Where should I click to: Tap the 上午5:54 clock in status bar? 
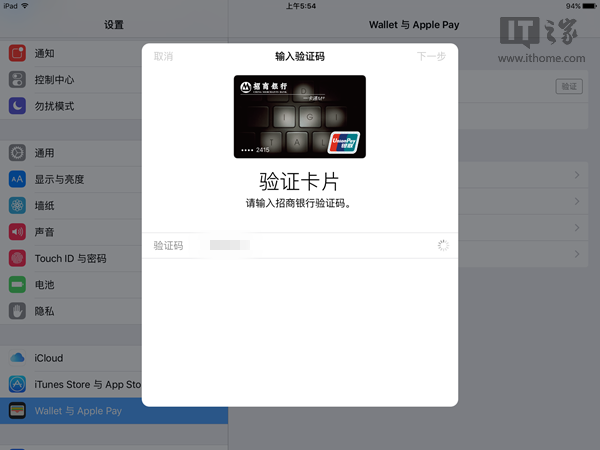click(301, 6)
